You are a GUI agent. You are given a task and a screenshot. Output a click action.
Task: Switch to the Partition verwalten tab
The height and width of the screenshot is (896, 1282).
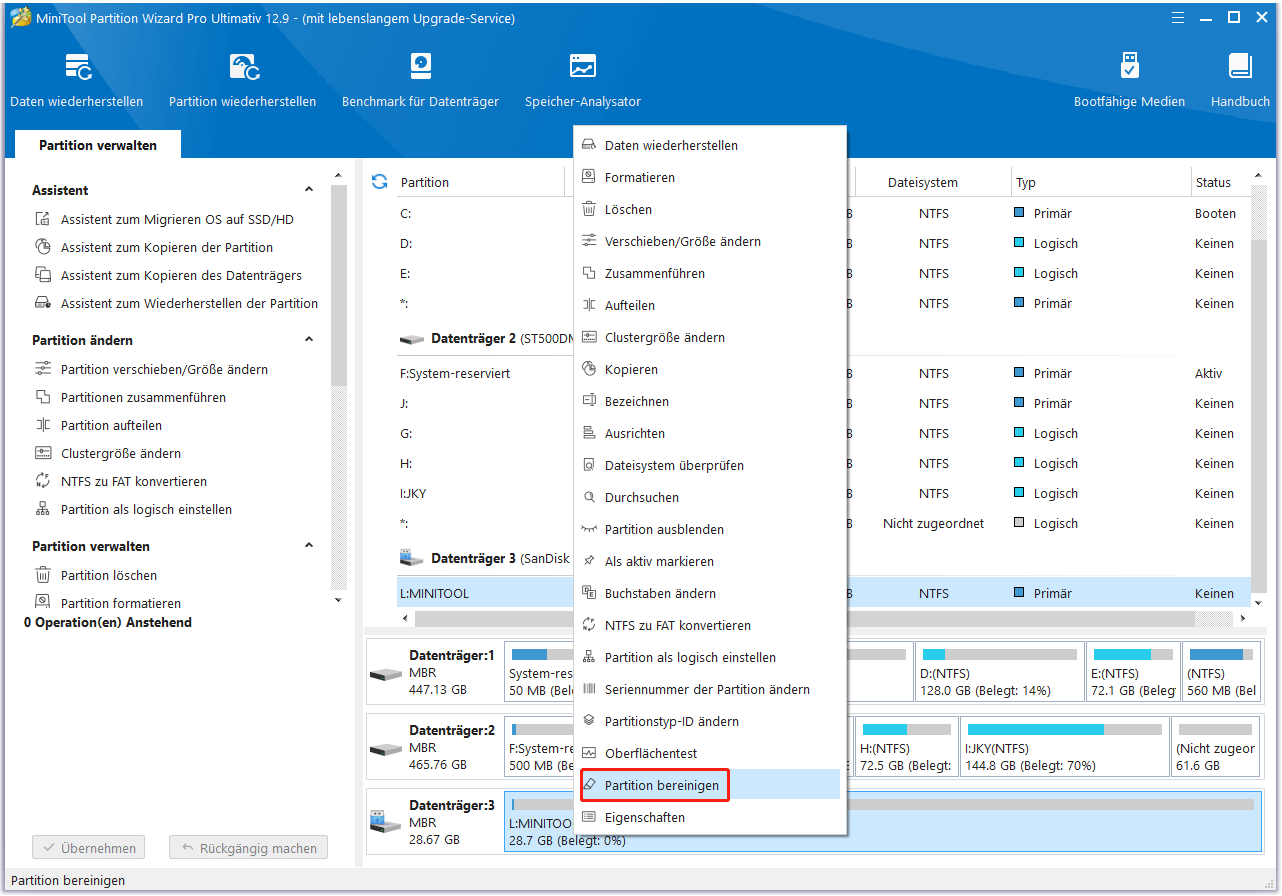point(98,145)
